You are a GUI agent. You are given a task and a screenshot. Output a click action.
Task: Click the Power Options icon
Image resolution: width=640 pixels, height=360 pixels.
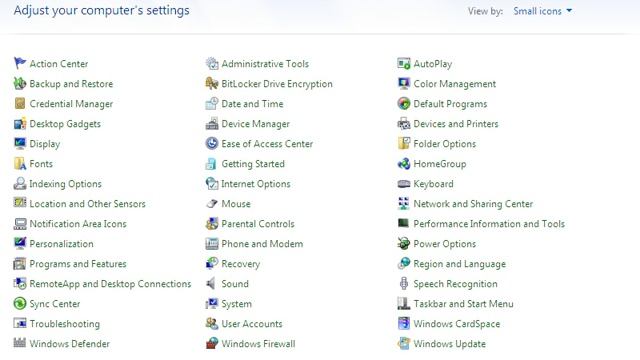tap(404, 243)
